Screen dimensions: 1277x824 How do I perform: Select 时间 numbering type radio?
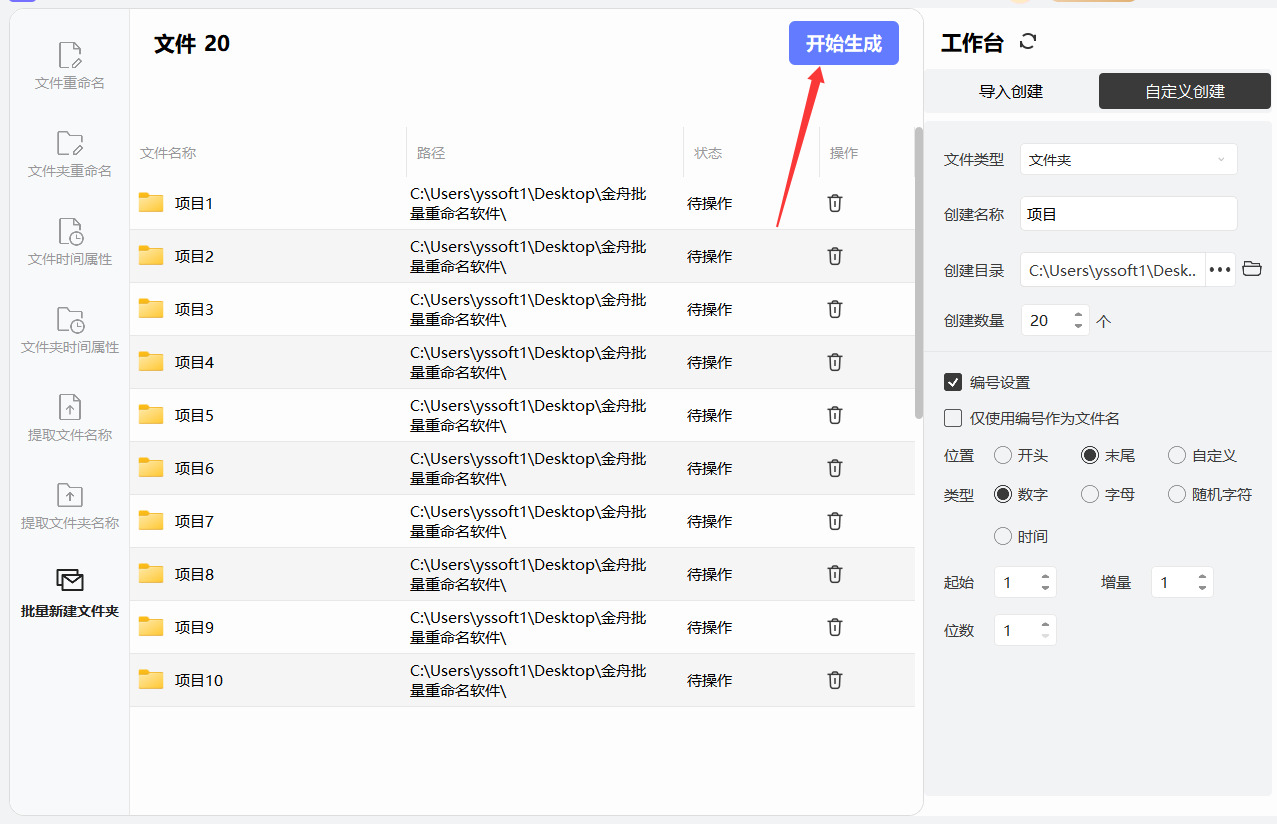pyautogui.click(x=1003, y=537)
